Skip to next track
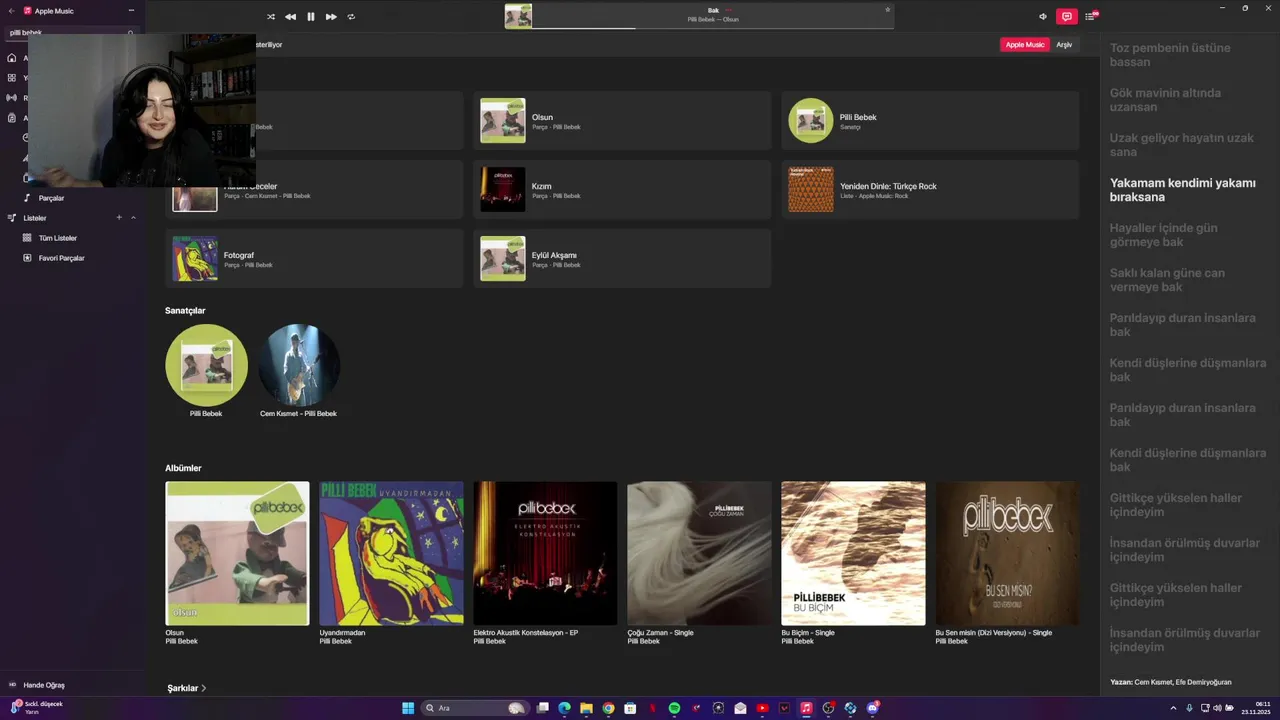Image resolution: width=1280 pixels, height=720 pixels. (331, 17)
